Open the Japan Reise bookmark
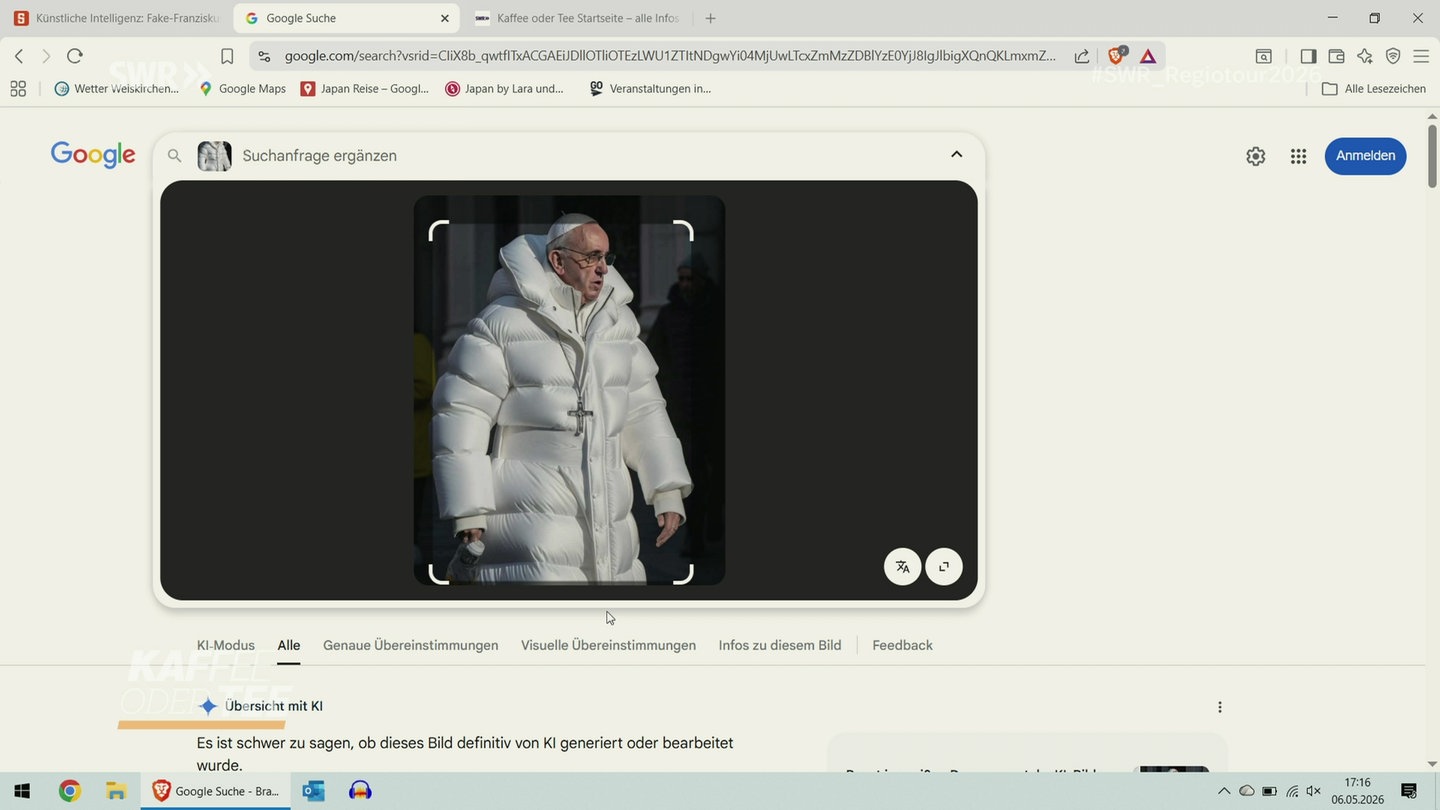 (364, 88)
